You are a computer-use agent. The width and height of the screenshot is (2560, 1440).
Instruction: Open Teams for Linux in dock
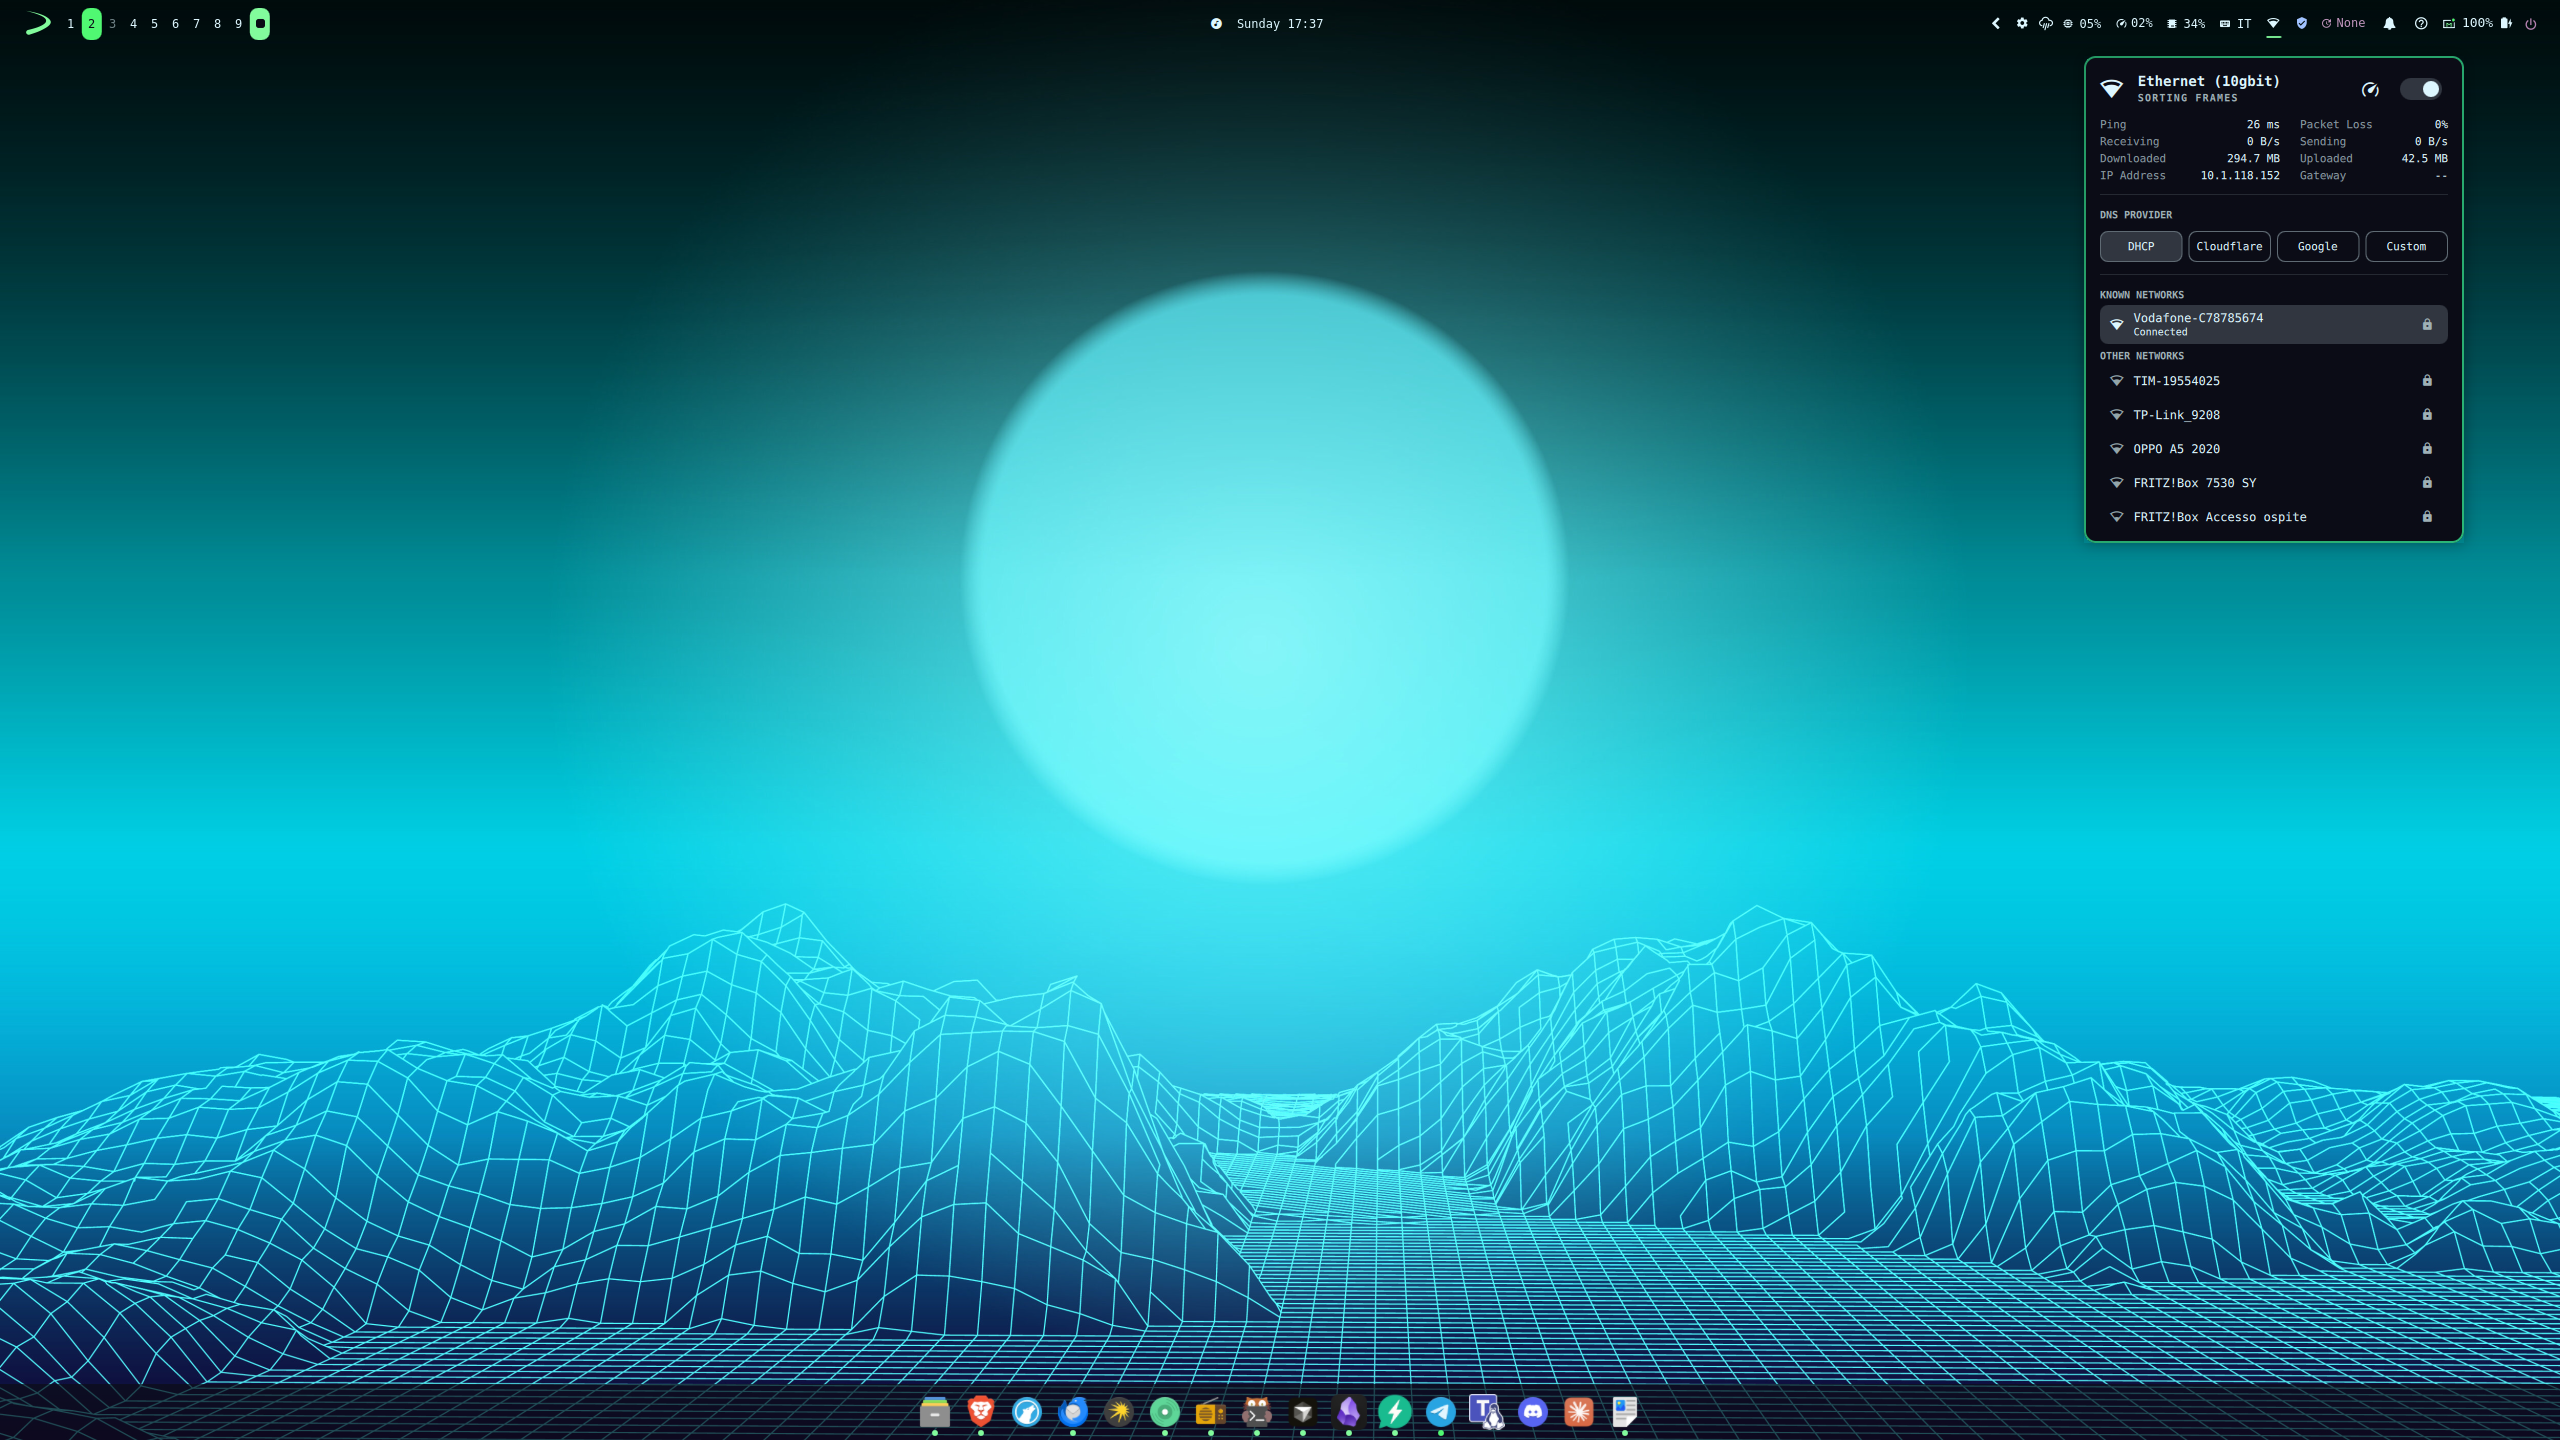click(x=1487, y=1412)
